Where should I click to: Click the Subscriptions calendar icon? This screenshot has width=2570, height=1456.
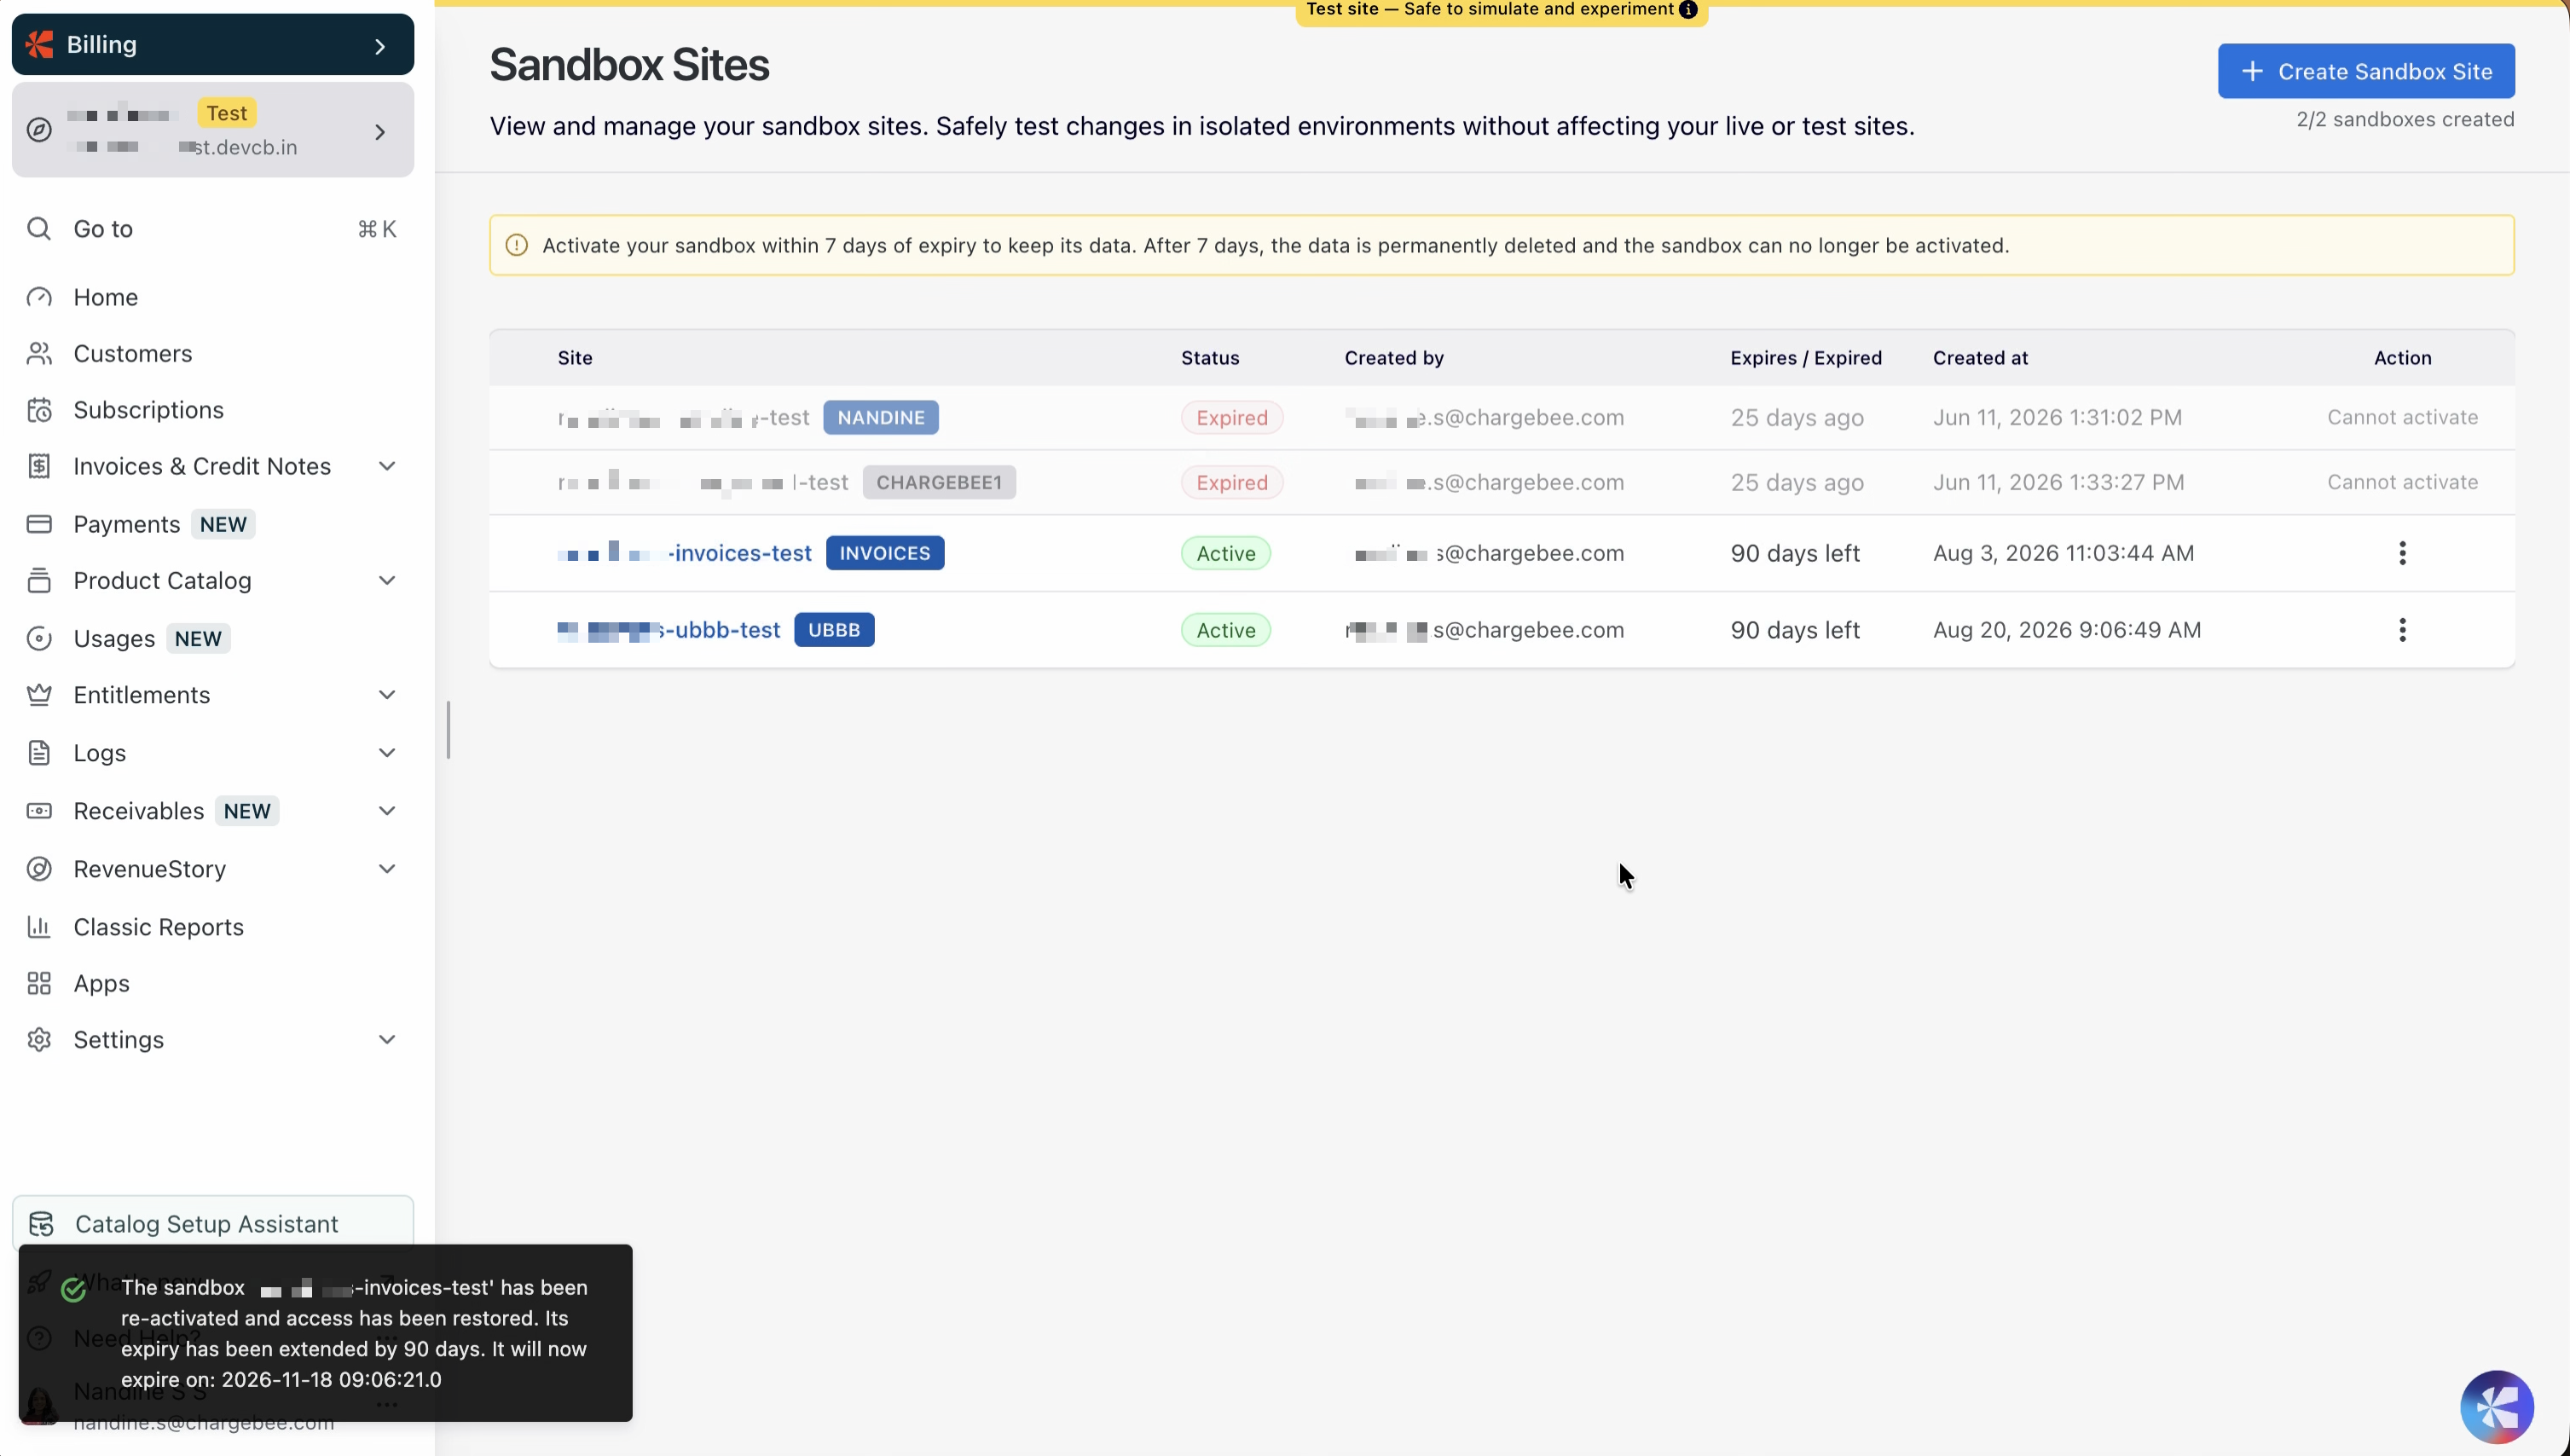(x=39, y=410)
